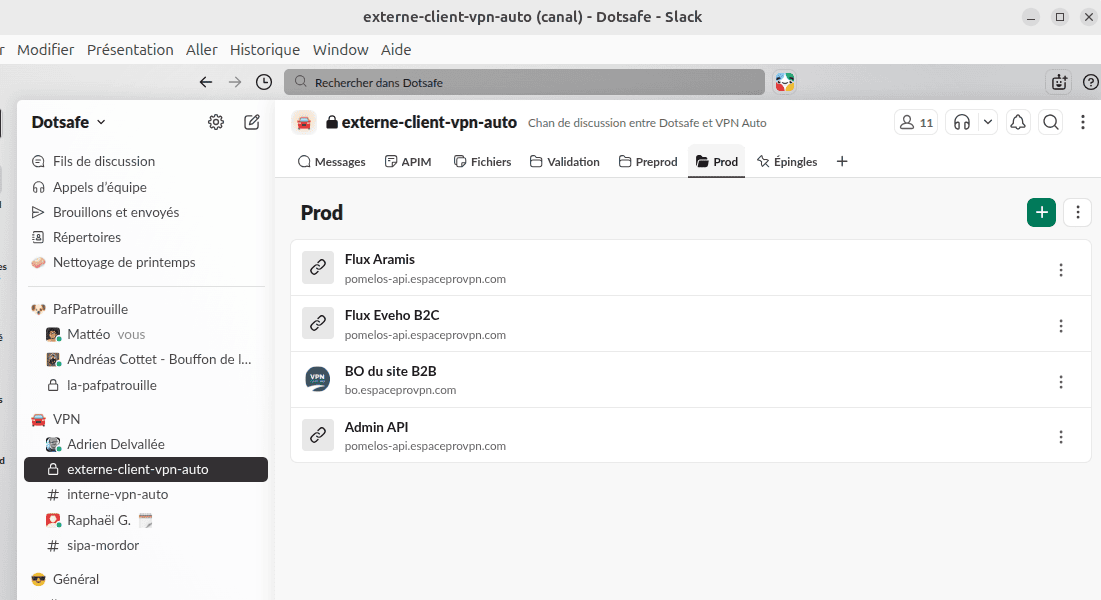
Task: Go forward in Slack history
Action: (235, 82)
